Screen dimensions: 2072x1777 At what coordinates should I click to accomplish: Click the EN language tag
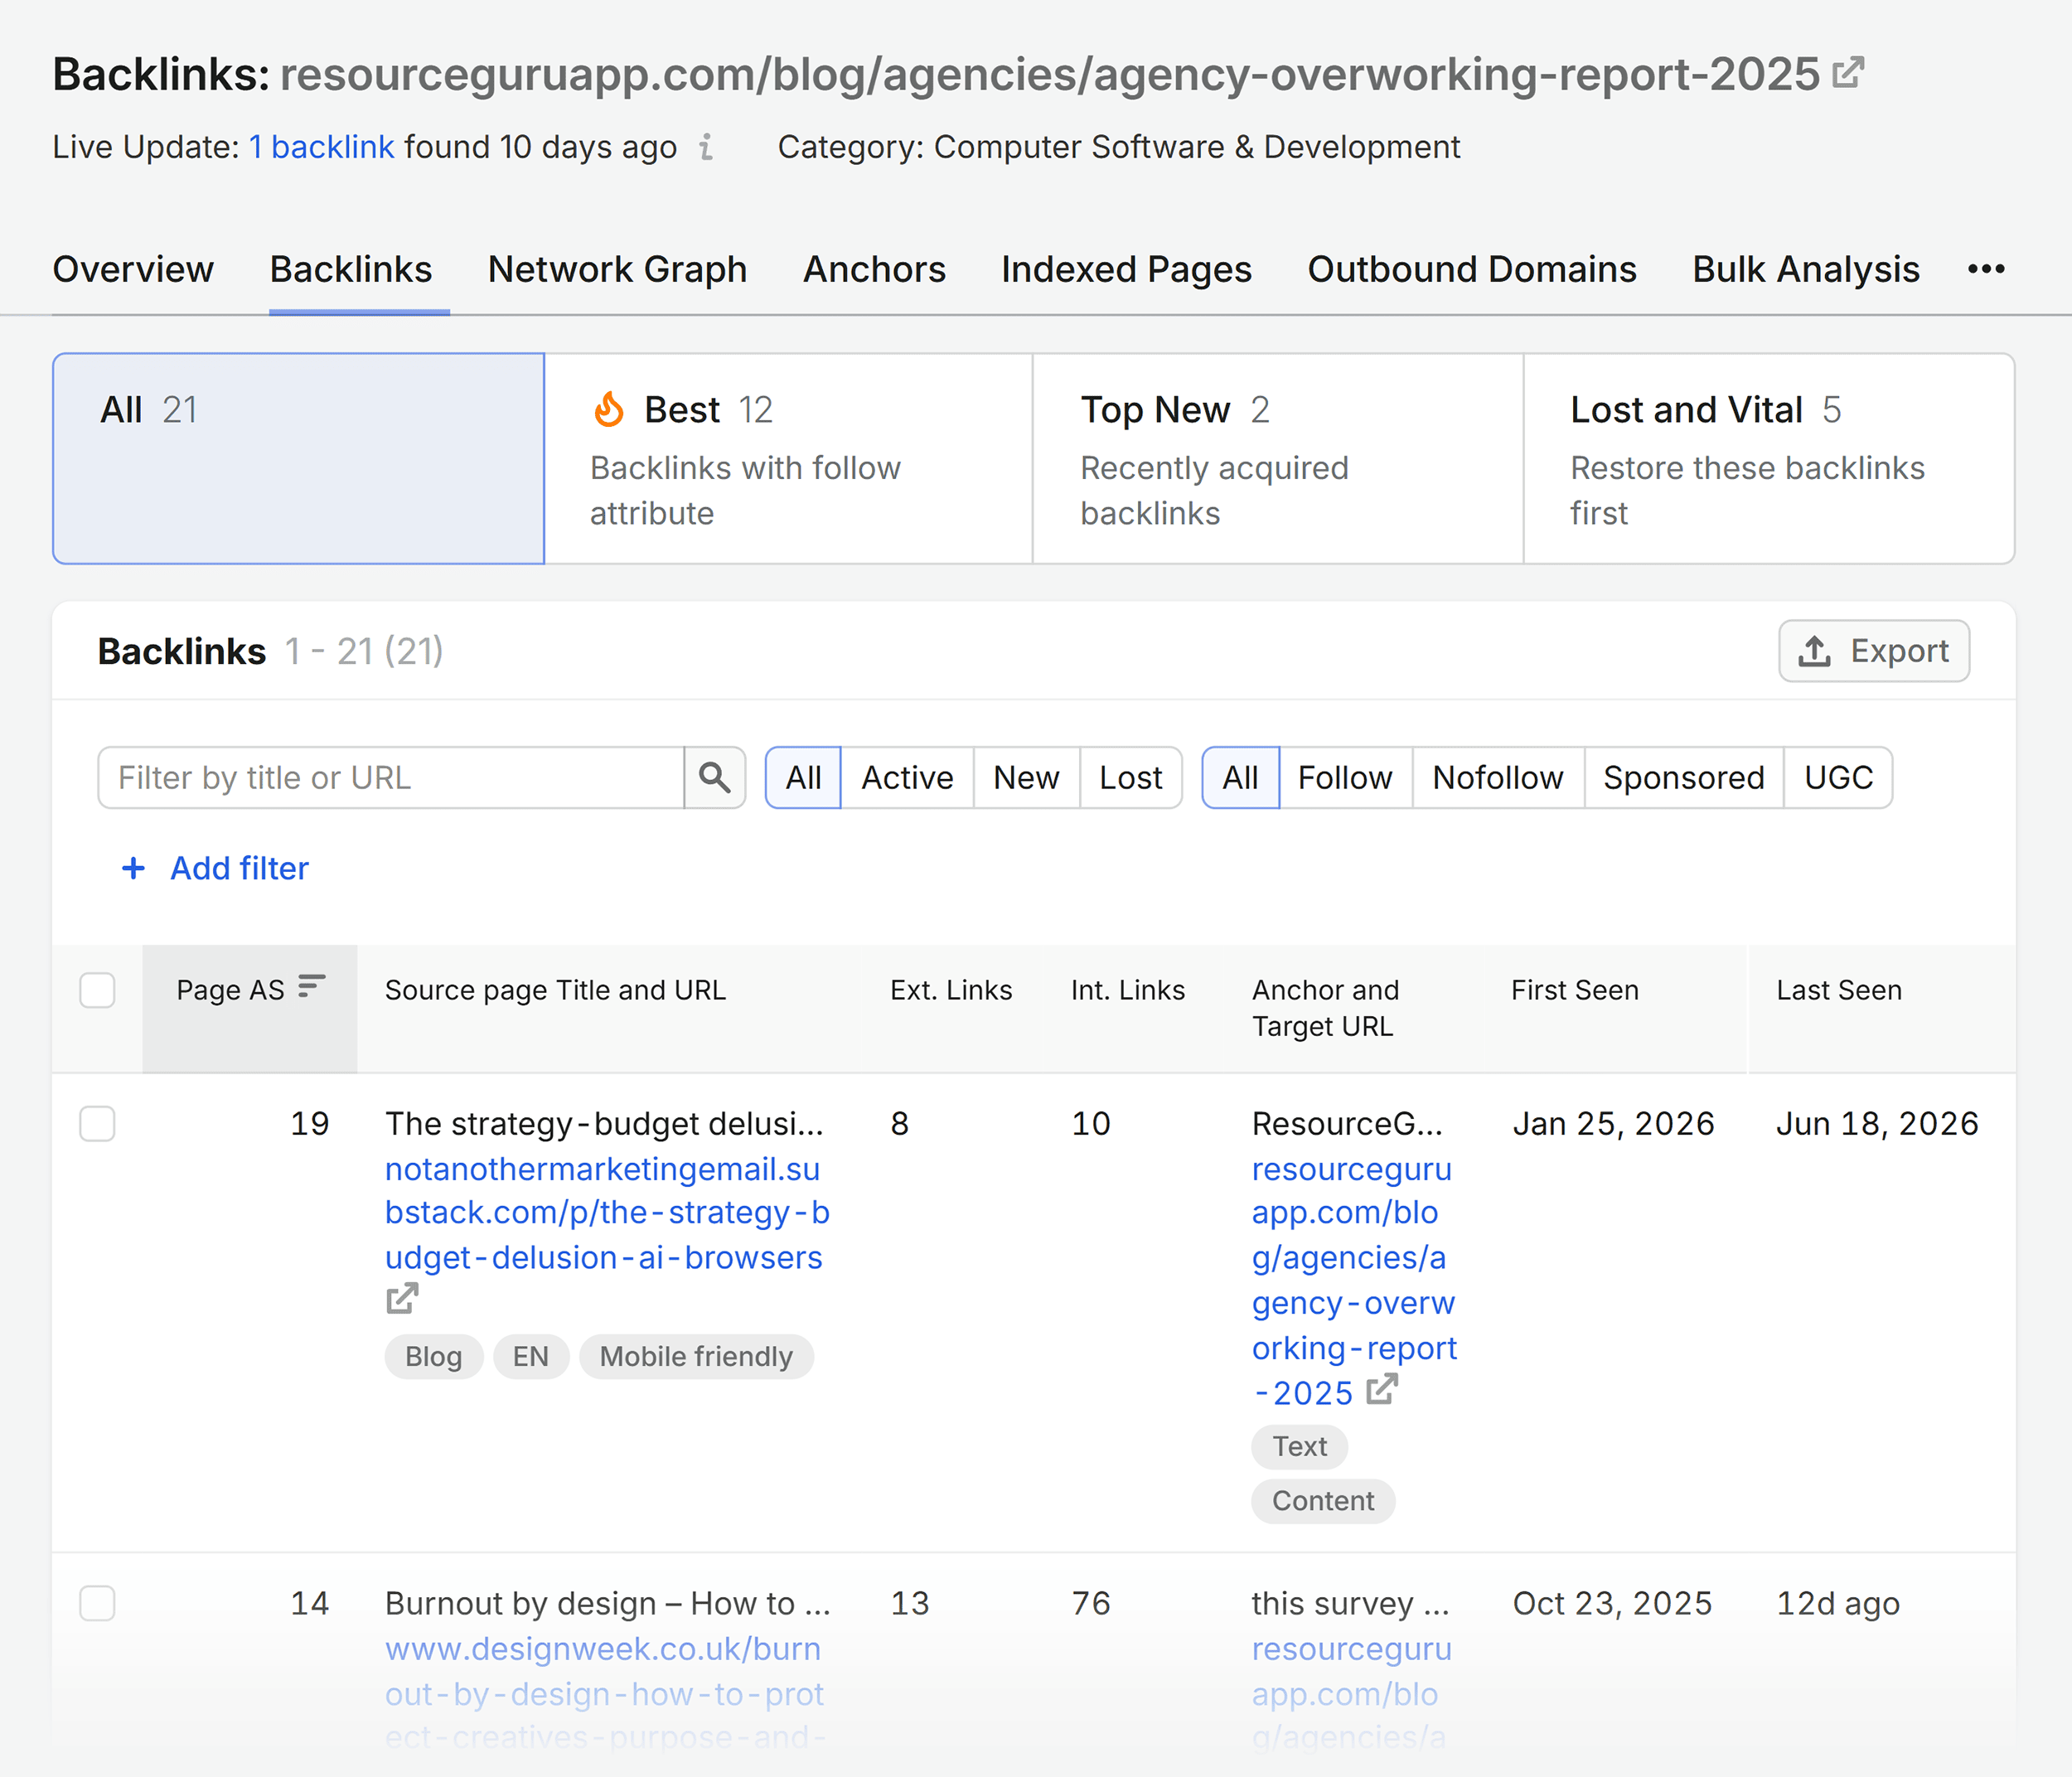(531, 1356)
